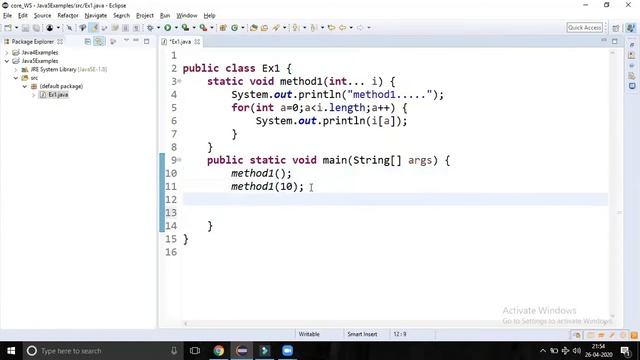
Task: Open the Debug button dropdown arrow
Action: 158,28
